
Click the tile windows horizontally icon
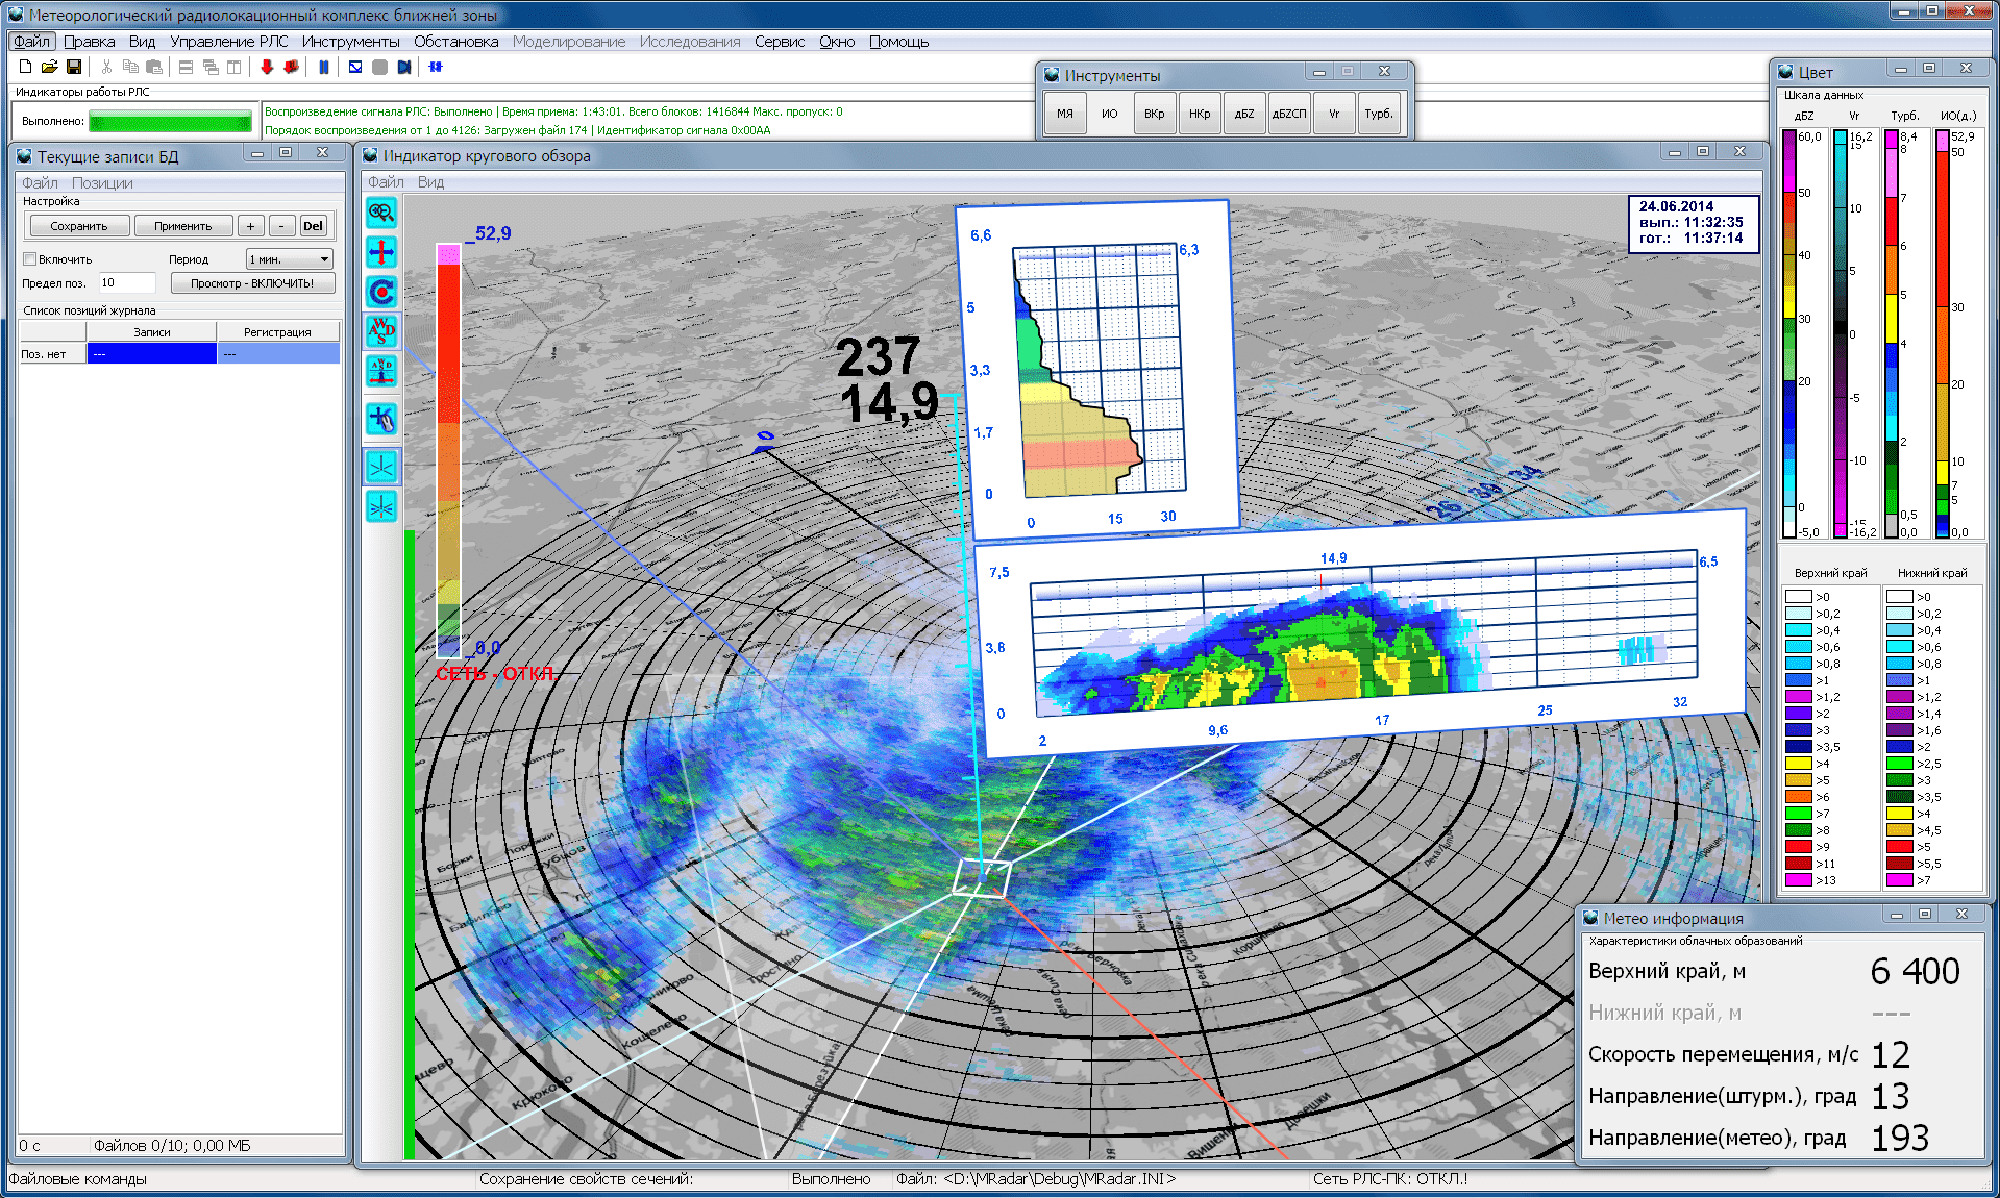pyautogui.click(x=186, y=67)
